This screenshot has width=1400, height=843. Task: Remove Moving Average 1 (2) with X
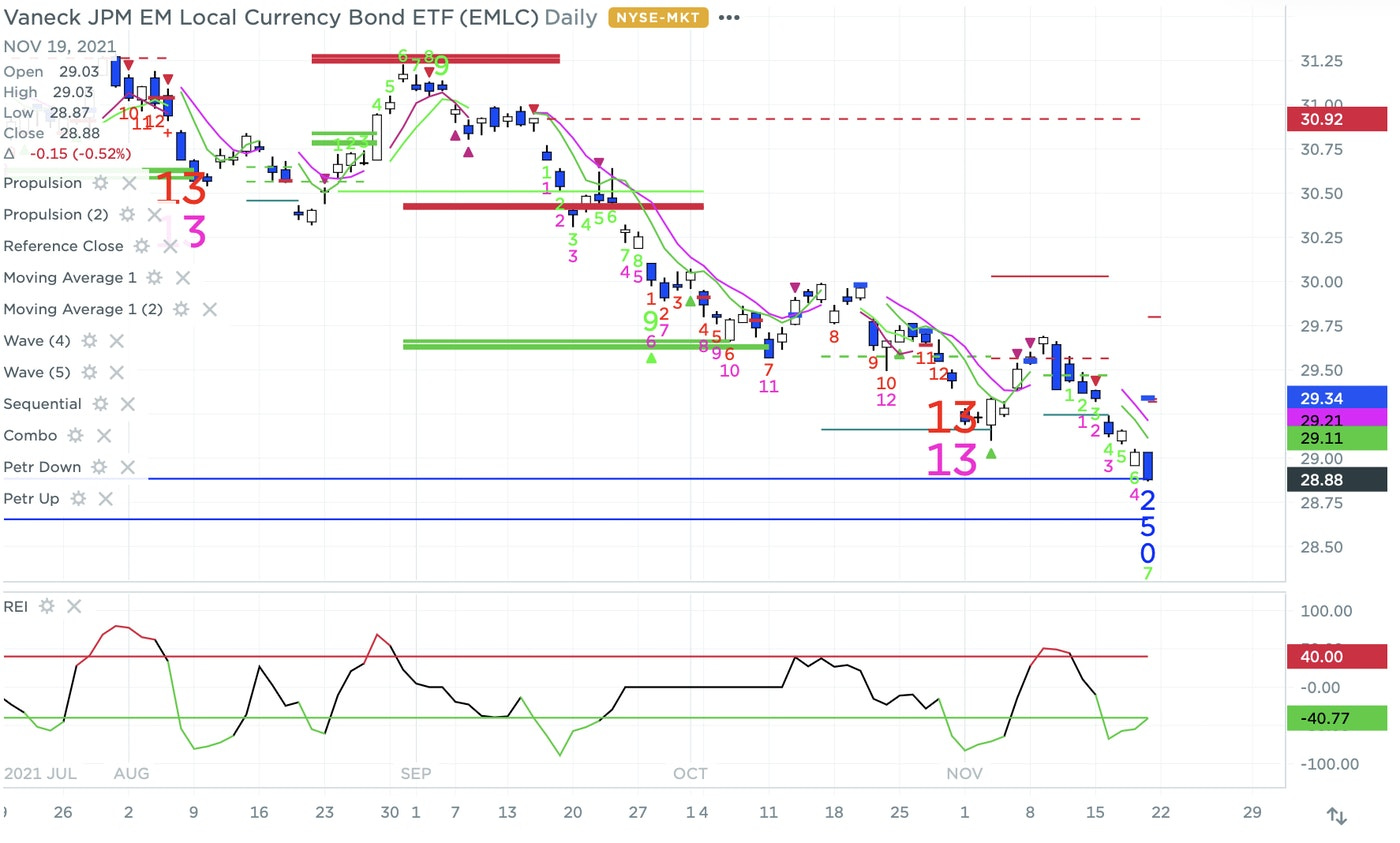click(209, 310)
